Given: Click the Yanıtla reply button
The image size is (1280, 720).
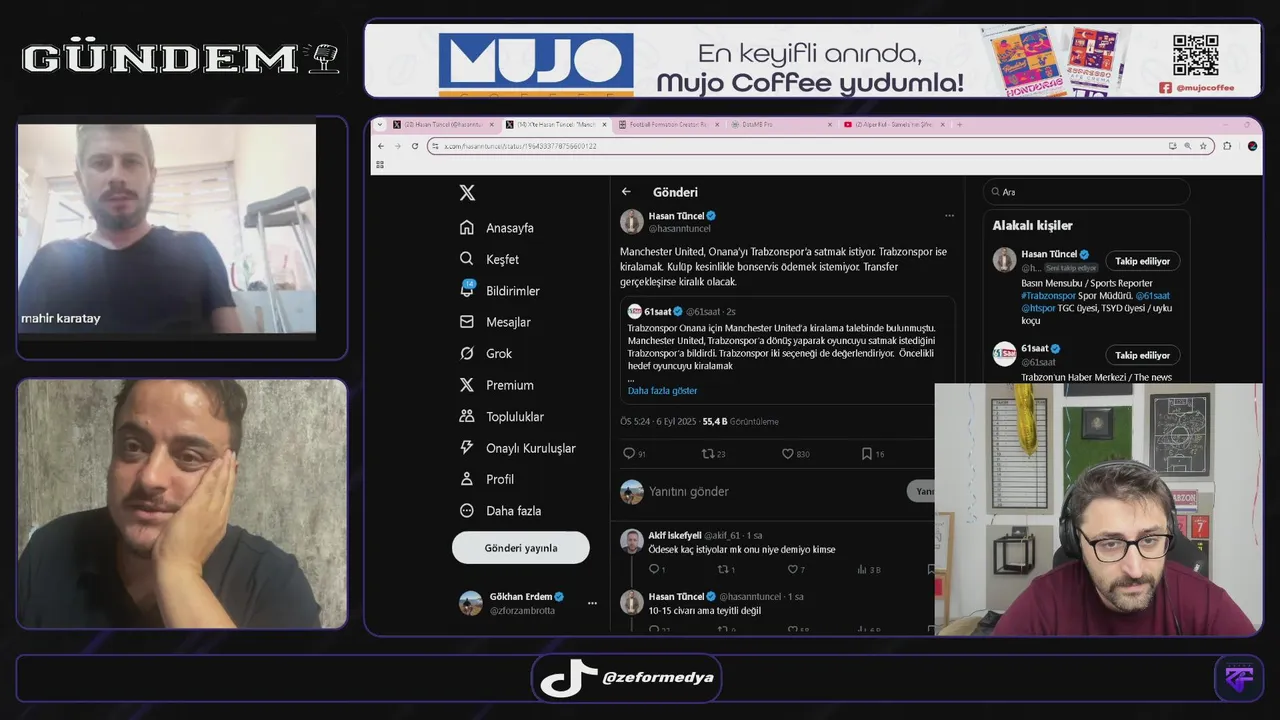Looking at the screenshot, I should tap(922, 491).
